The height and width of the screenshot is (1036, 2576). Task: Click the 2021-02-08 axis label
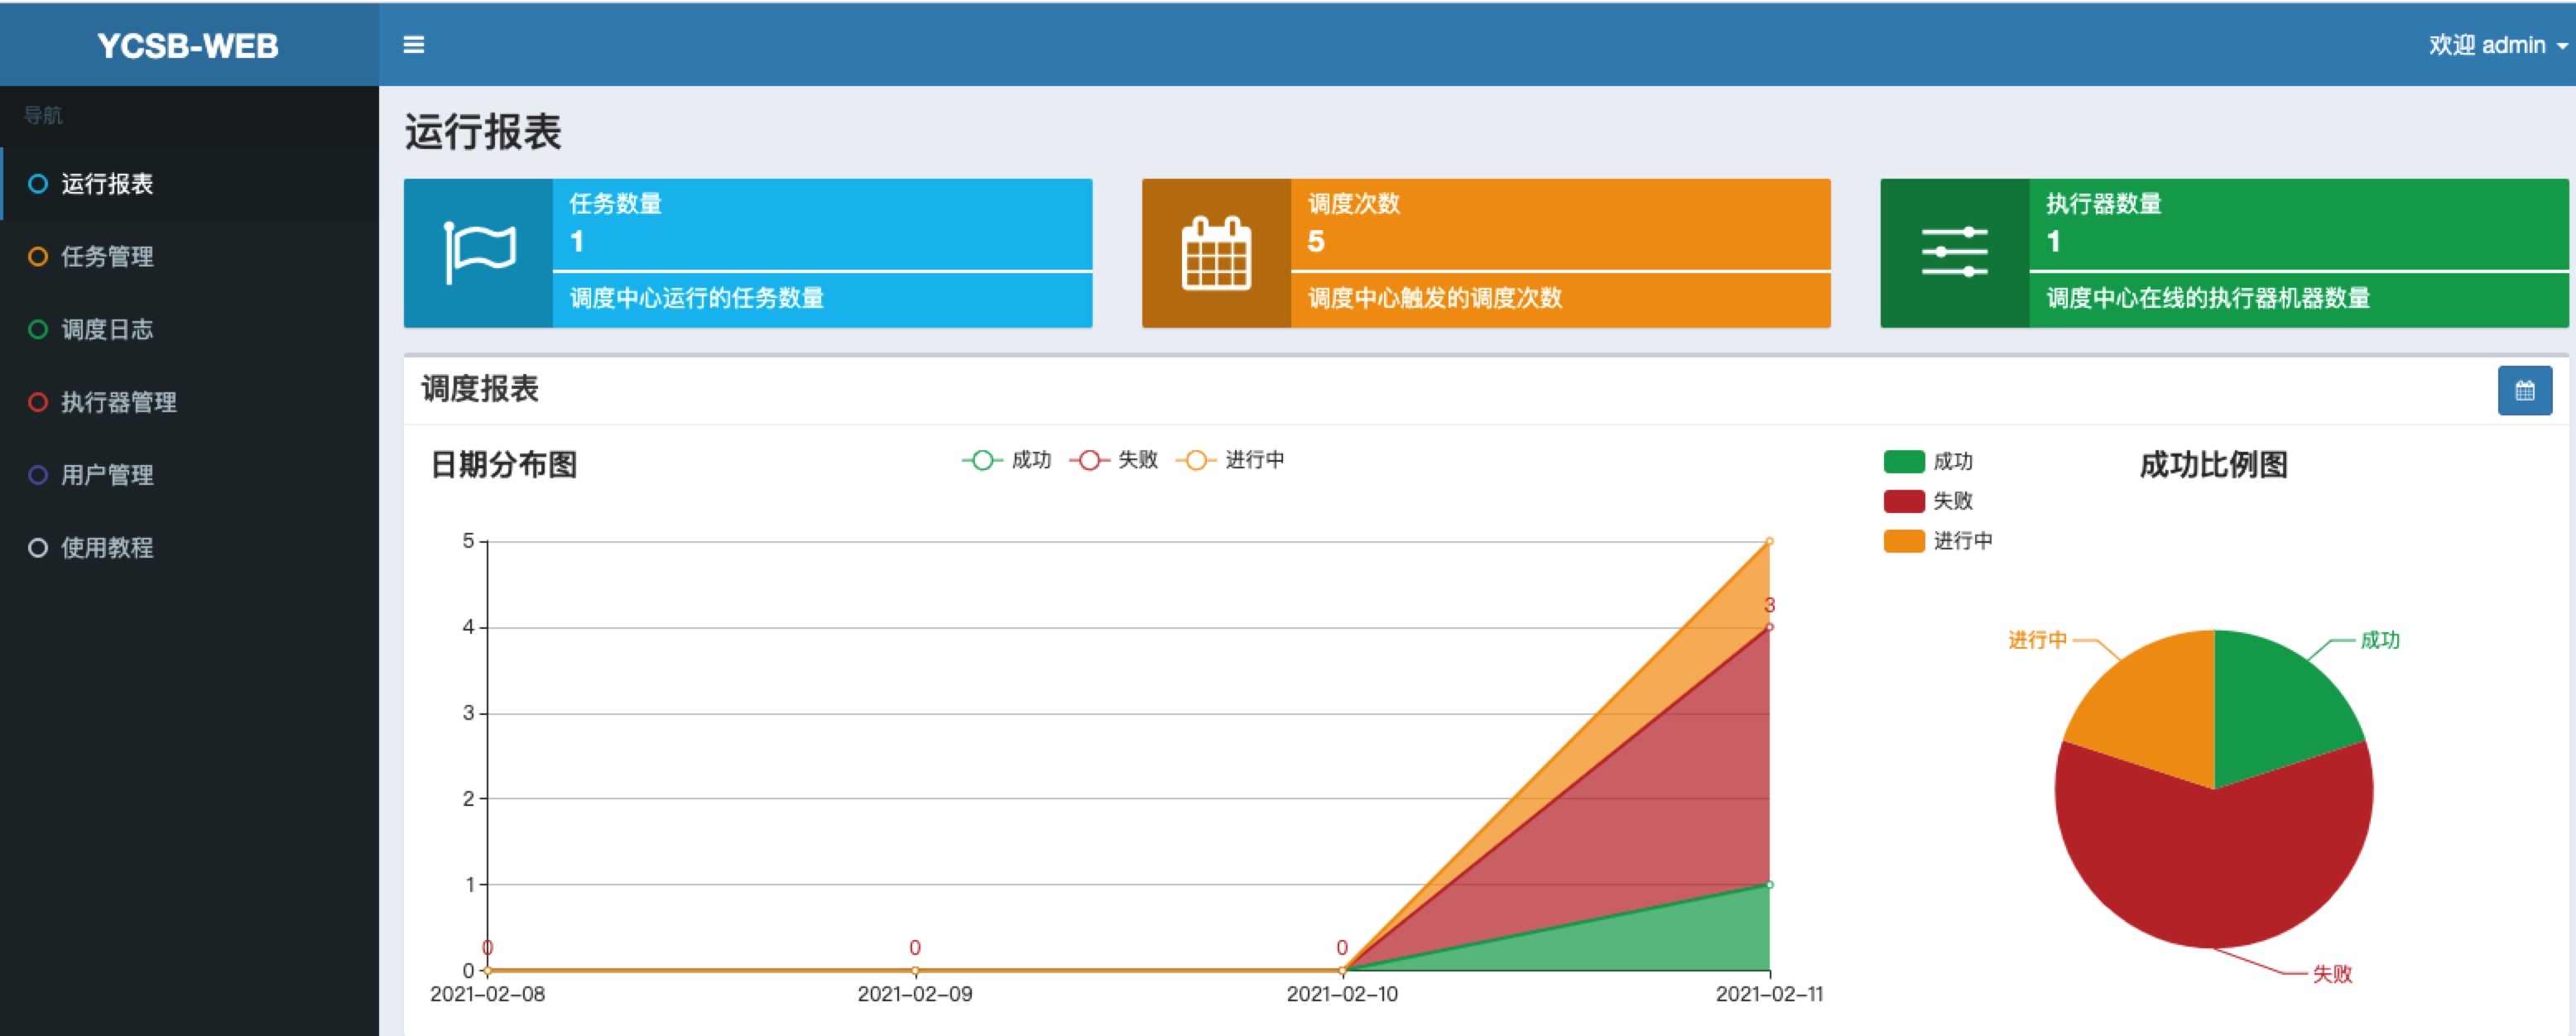[x=487, y=994]
